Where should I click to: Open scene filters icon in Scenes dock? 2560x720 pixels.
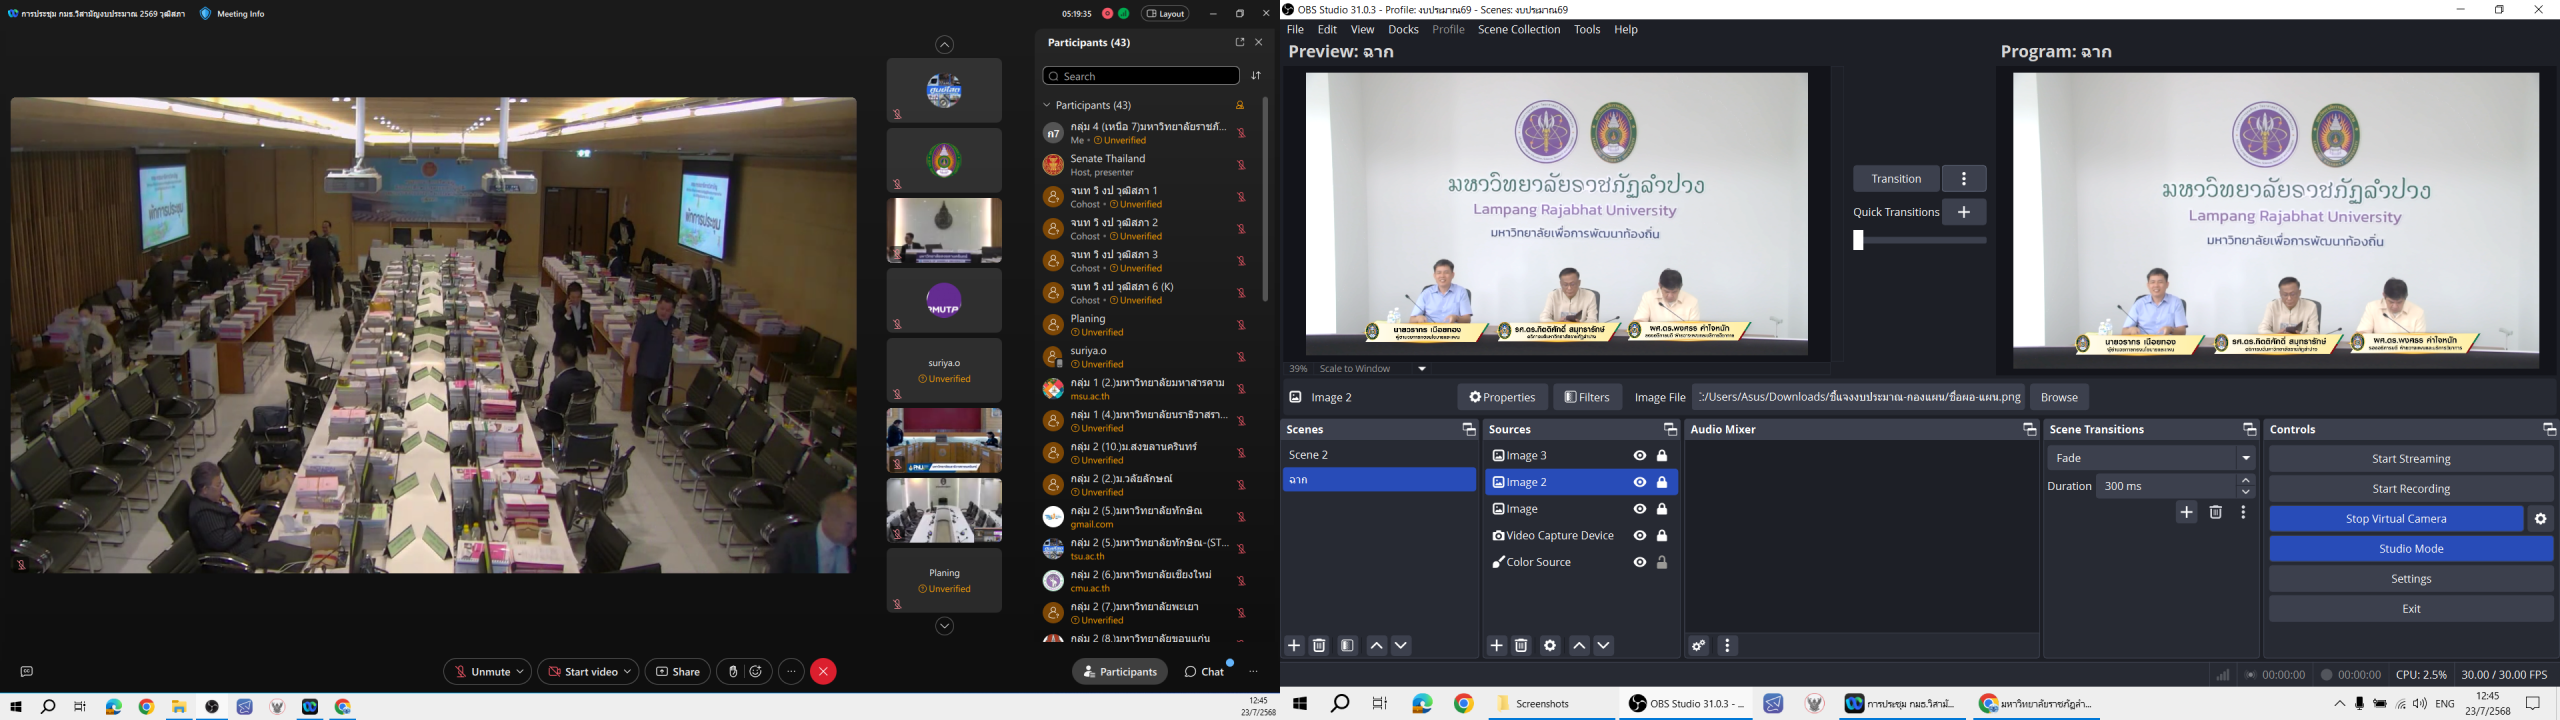click(1347, 646)
